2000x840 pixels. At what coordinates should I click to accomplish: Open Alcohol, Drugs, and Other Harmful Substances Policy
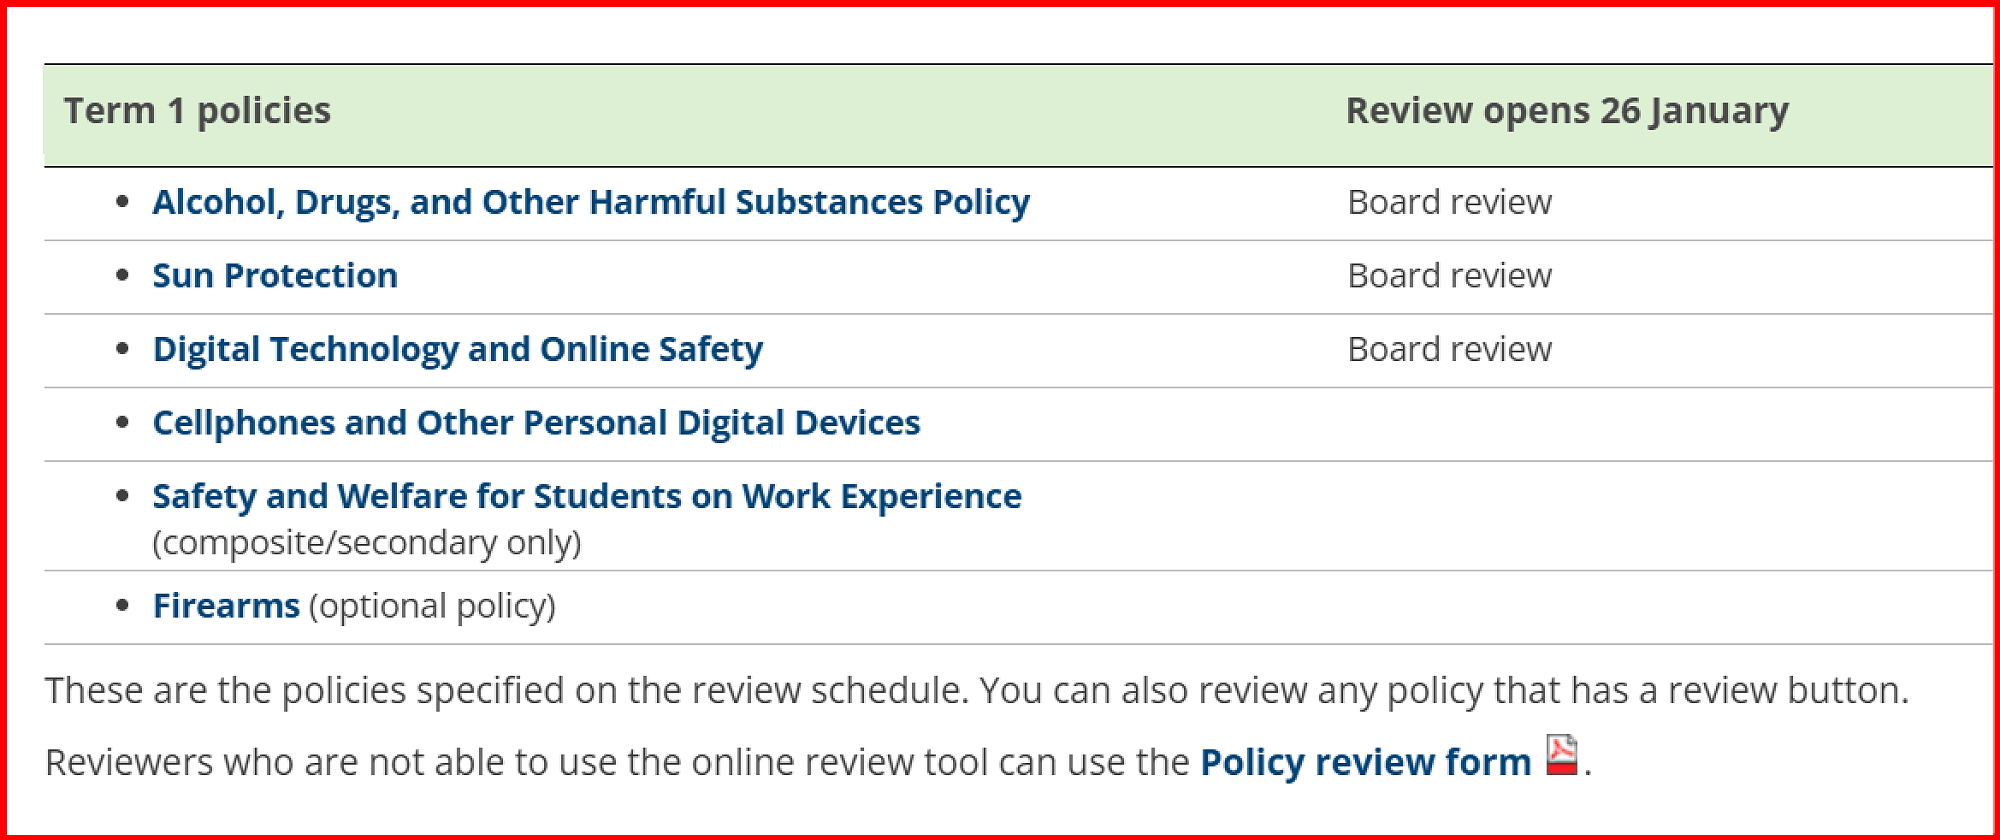click(590, 203)
